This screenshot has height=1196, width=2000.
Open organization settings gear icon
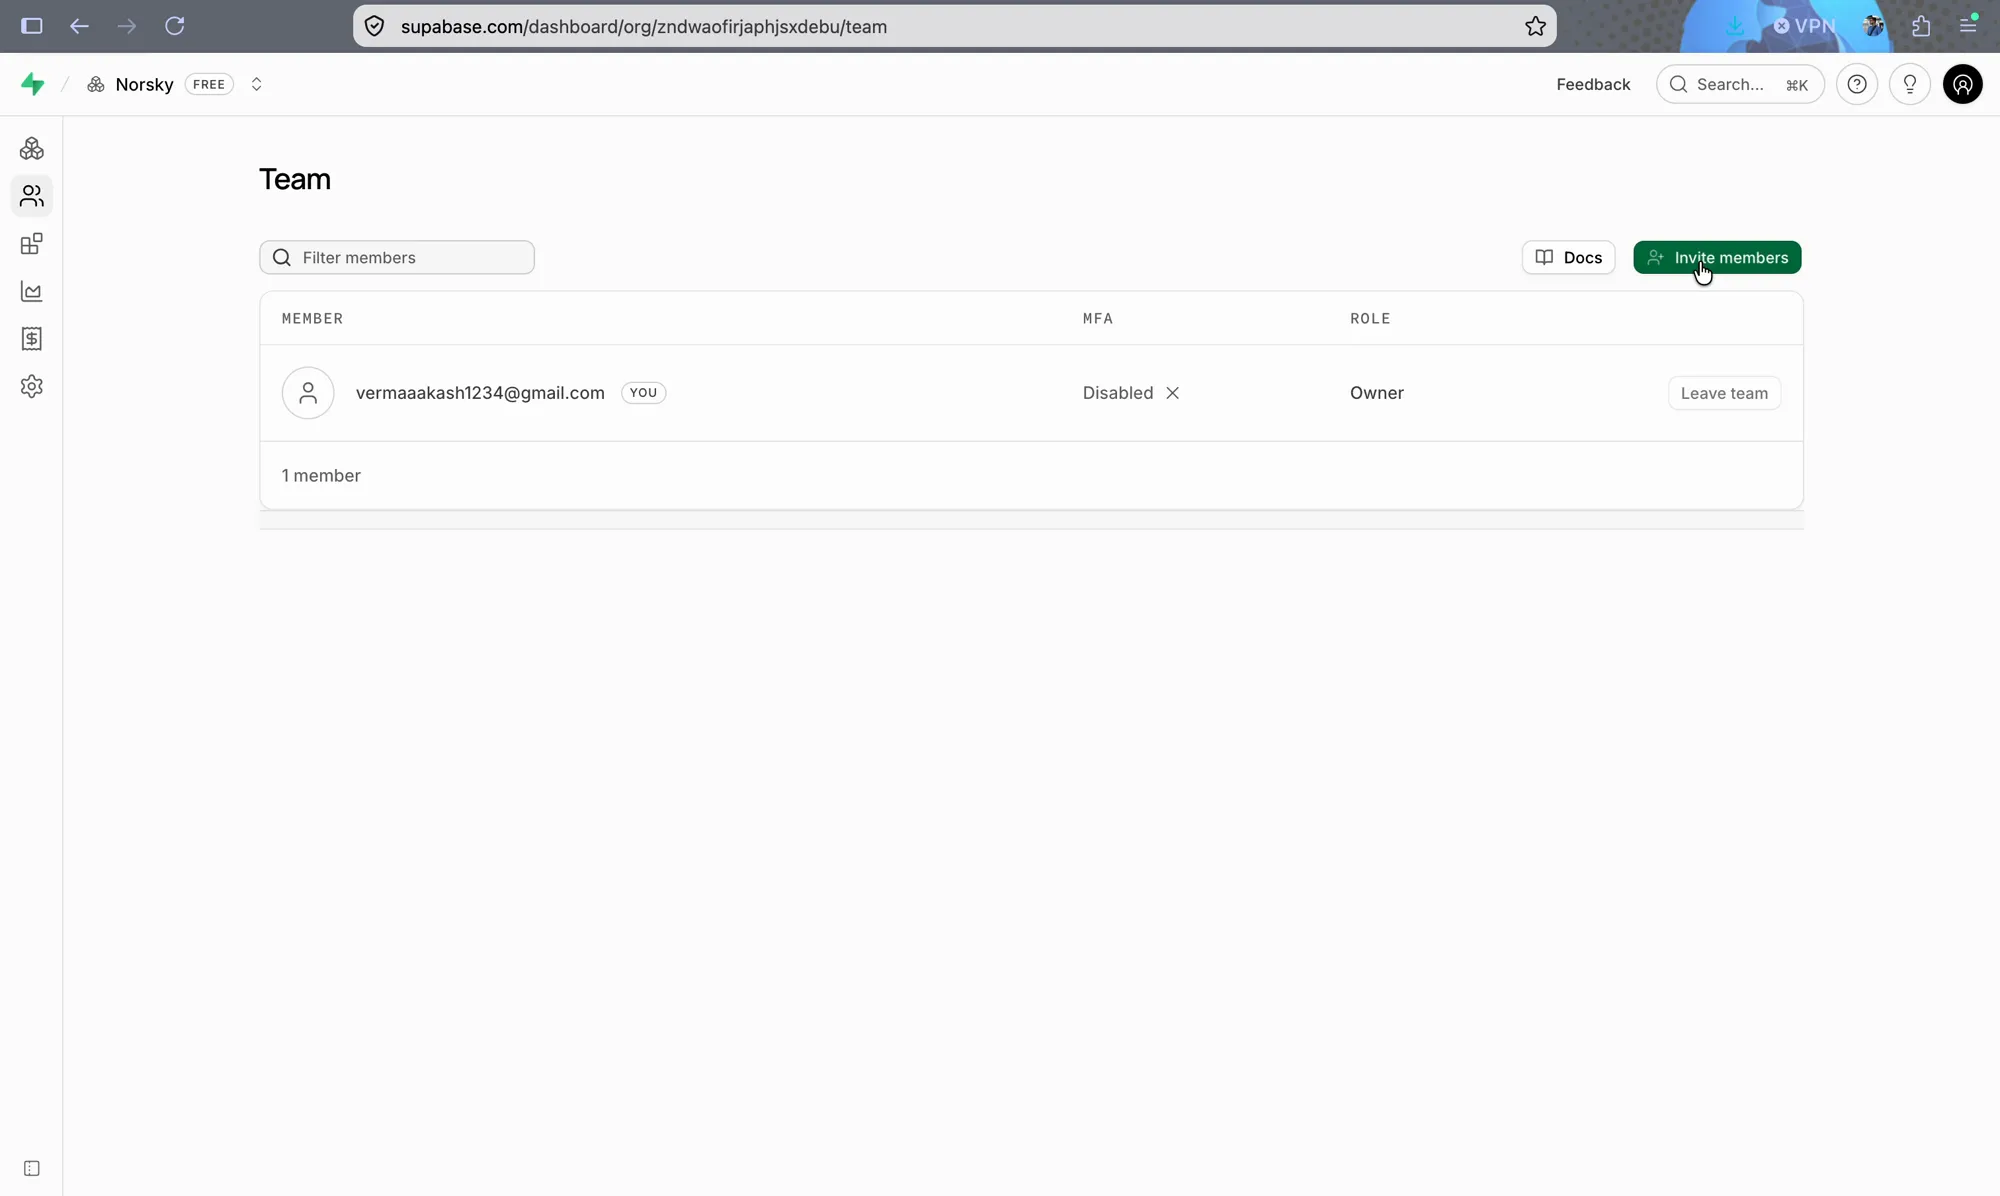(x=32, y=386)
